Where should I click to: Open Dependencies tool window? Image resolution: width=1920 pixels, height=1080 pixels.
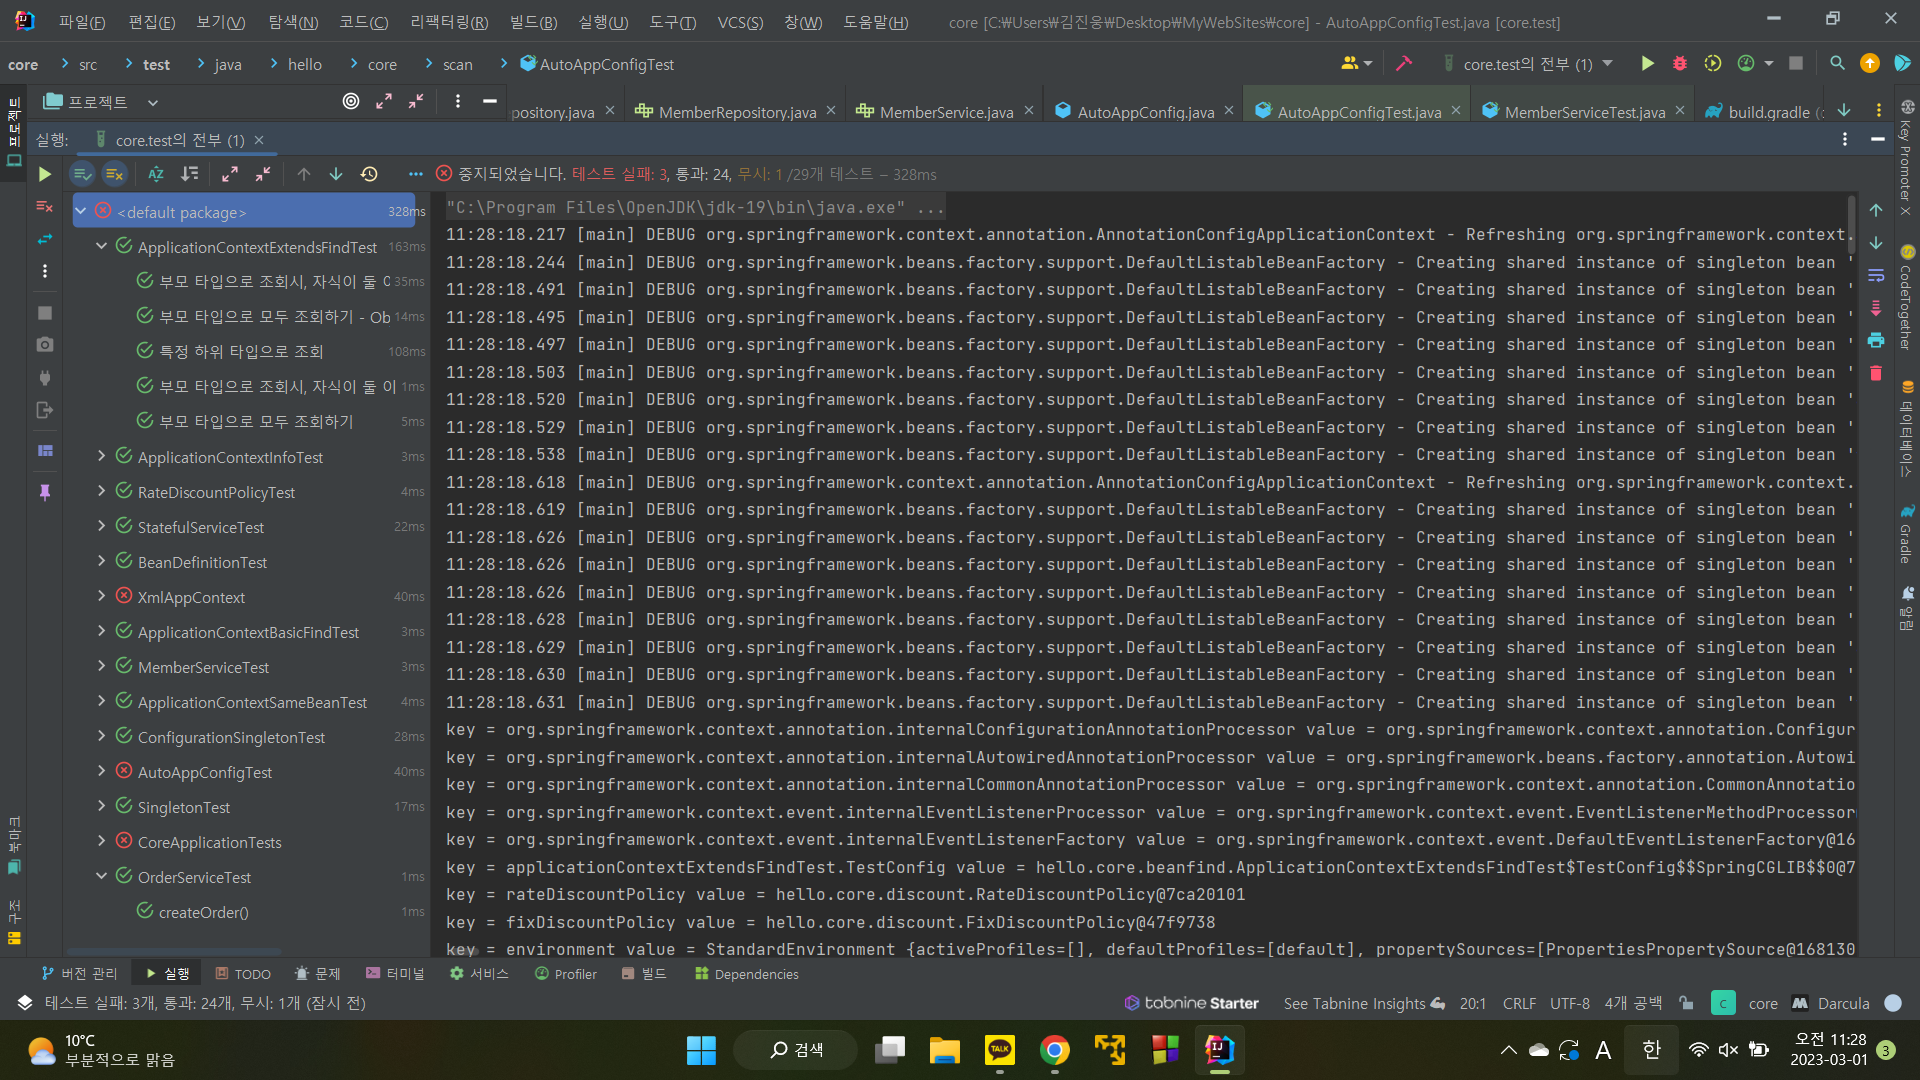click(747, 974)
